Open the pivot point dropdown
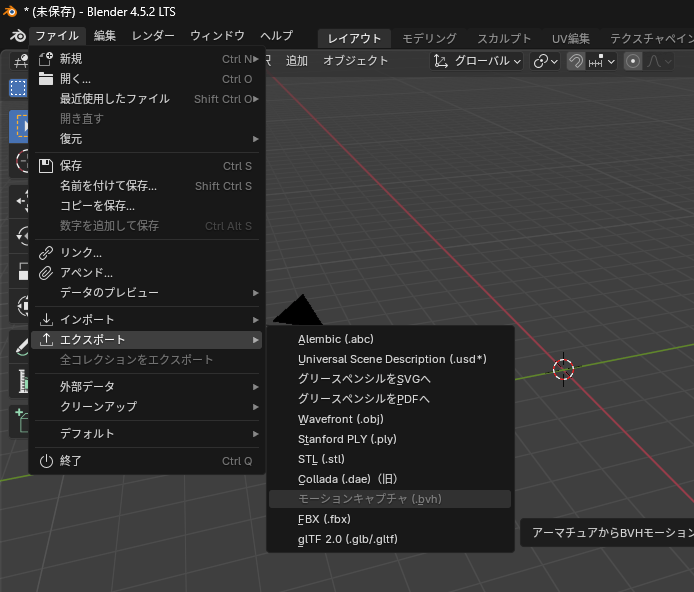 point(545,61)
